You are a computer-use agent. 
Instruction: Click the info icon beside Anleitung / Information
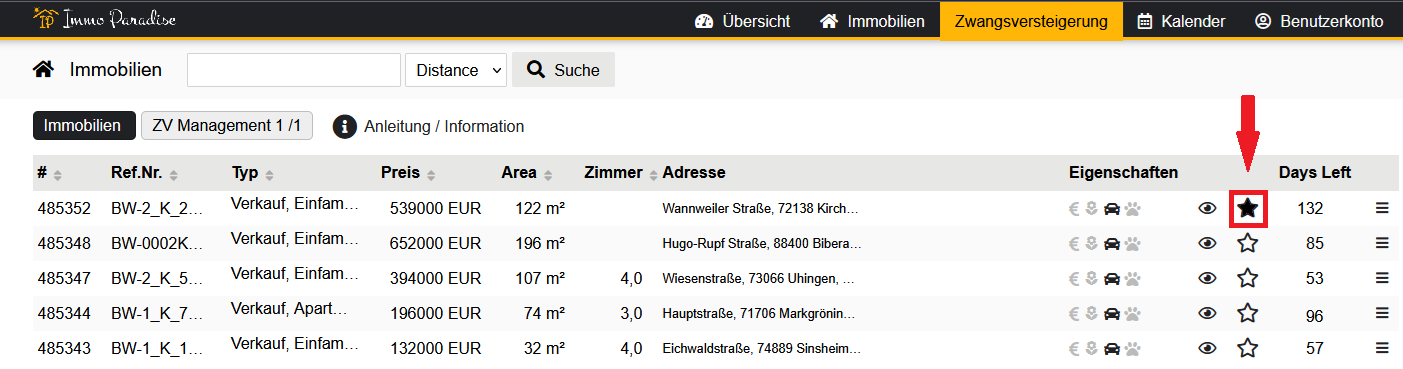point(344,126)
